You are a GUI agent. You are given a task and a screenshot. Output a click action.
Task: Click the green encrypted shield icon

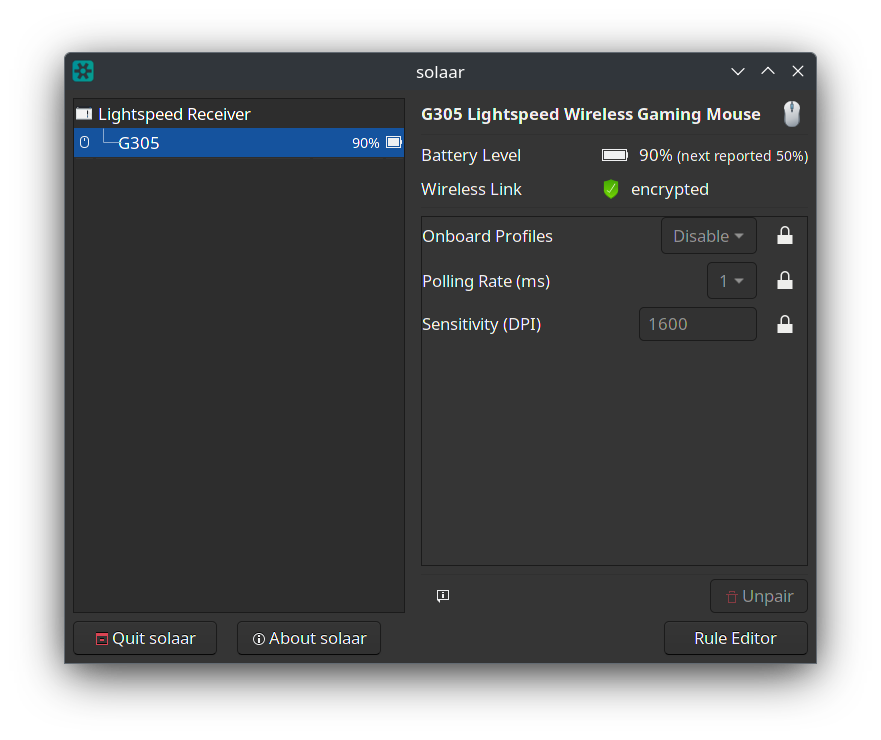[x=610, y=189]
